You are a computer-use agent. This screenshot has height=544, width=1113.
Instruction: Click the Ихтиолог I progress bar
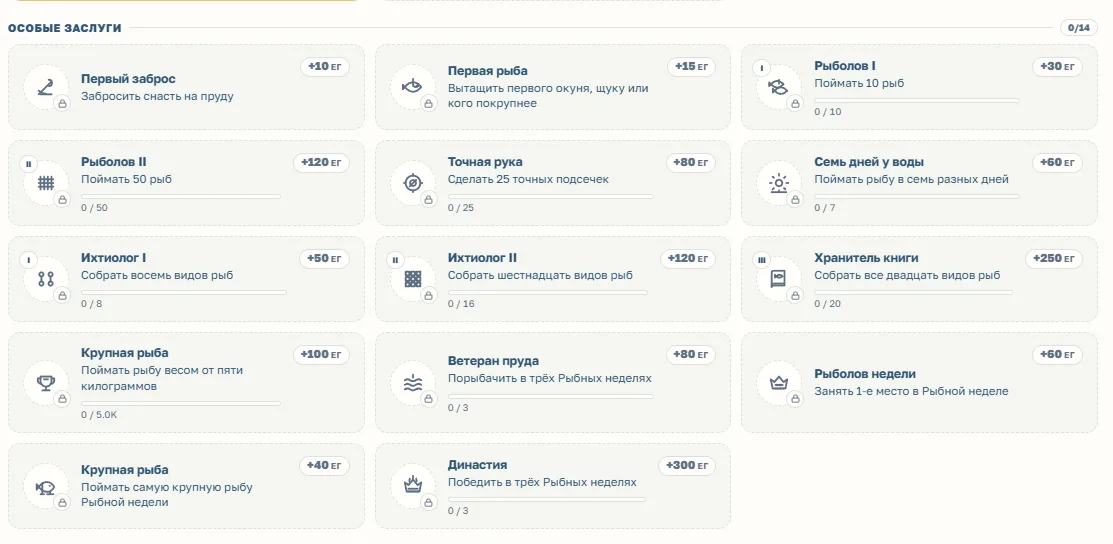(184, 293)
